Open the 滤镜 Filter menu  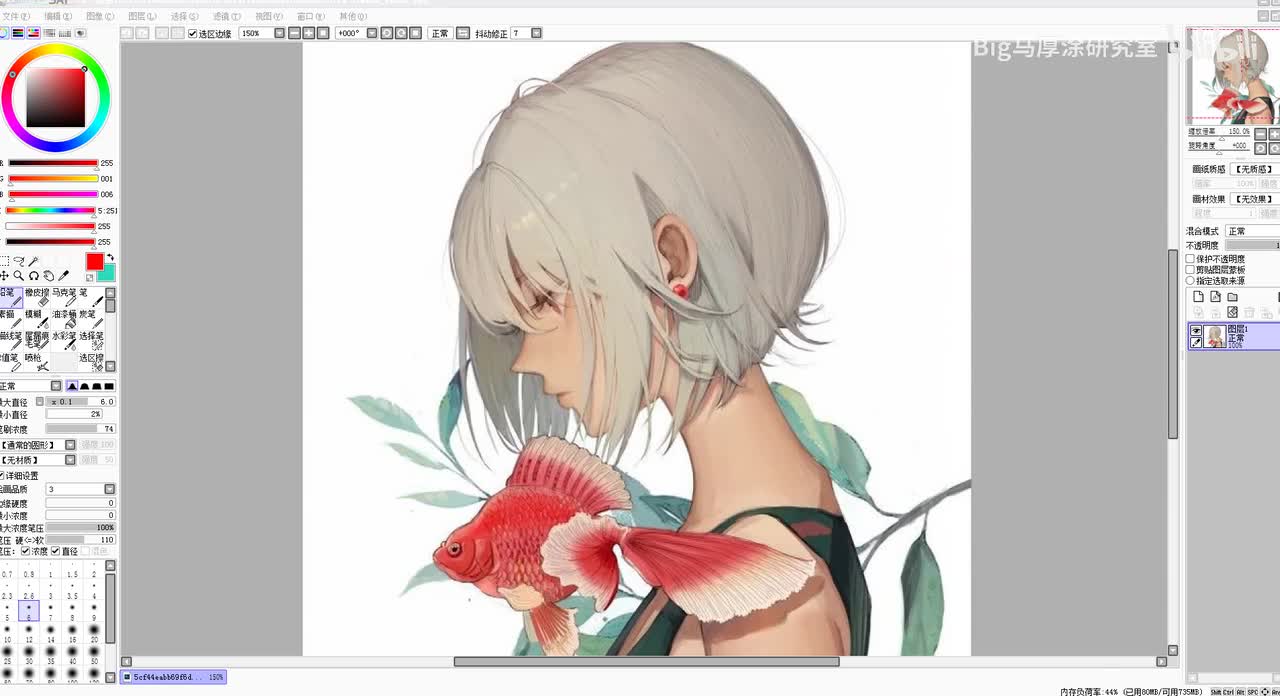227,17
